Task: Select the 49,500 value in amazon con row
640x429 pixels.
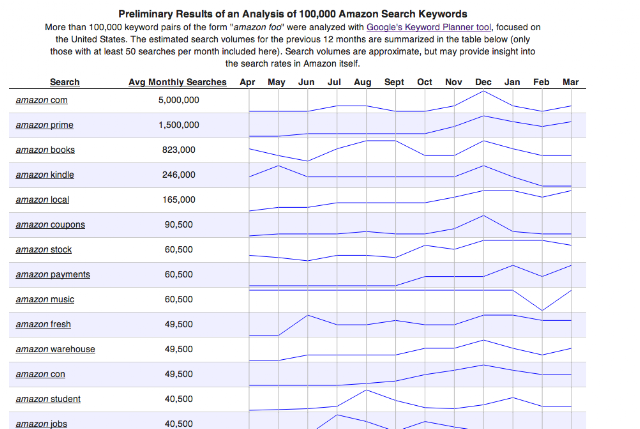Action: tap(179, 374)
